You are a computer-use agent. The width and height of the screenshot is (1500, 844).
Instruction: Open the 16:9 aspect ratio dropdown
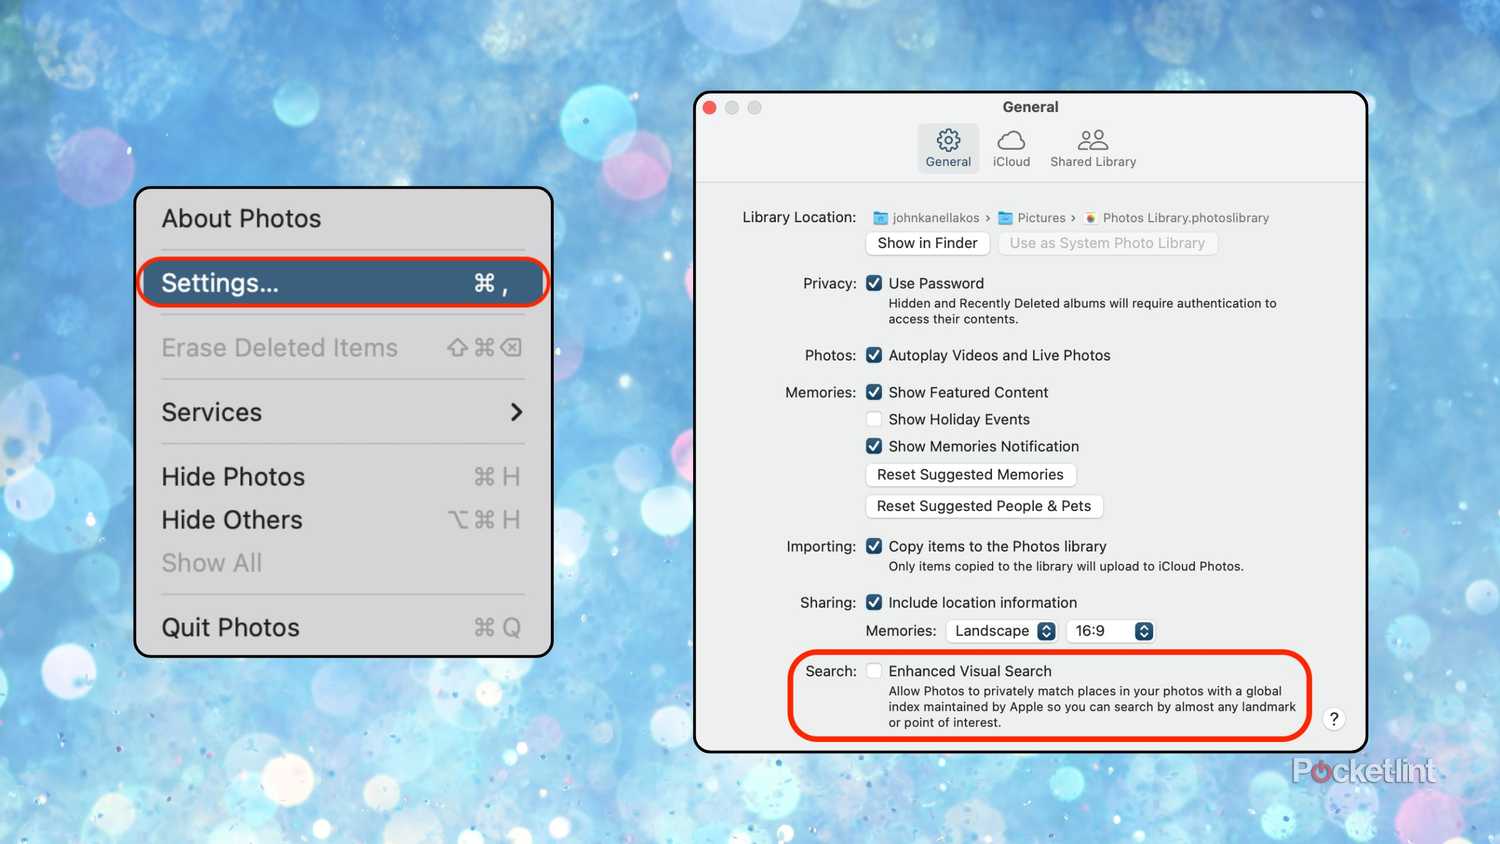coord(1111,631)
